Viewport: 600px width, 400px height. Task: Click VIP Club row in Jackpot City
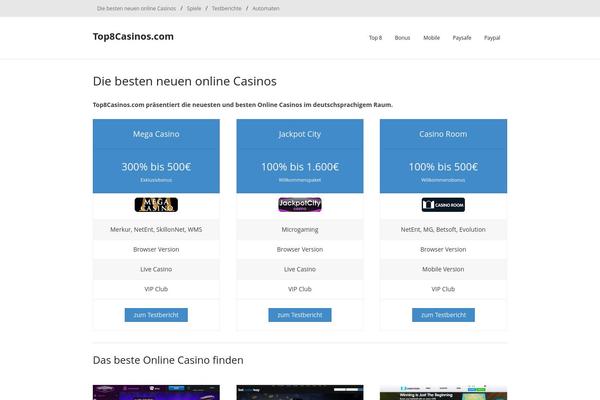[x=300, y=289]
